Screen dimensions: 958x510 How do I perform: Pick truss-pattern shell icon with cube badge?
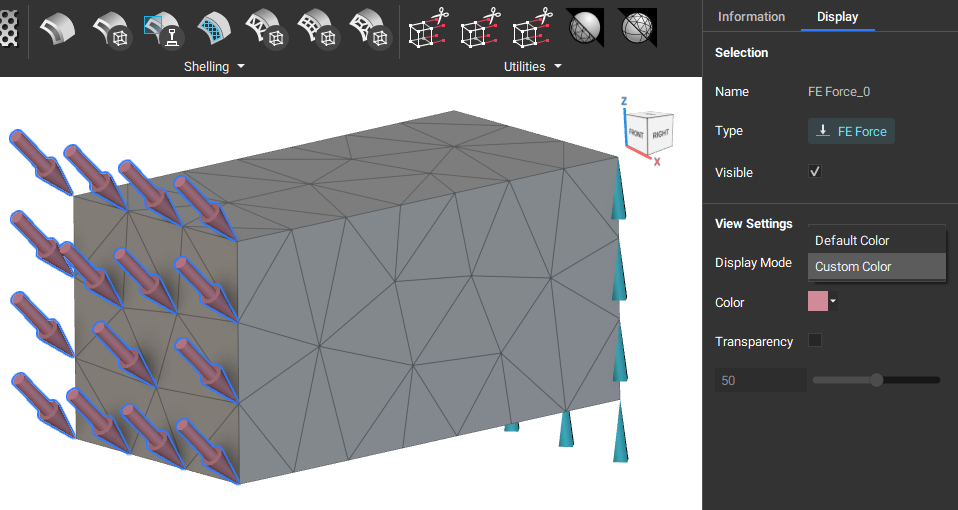[266, 30]
